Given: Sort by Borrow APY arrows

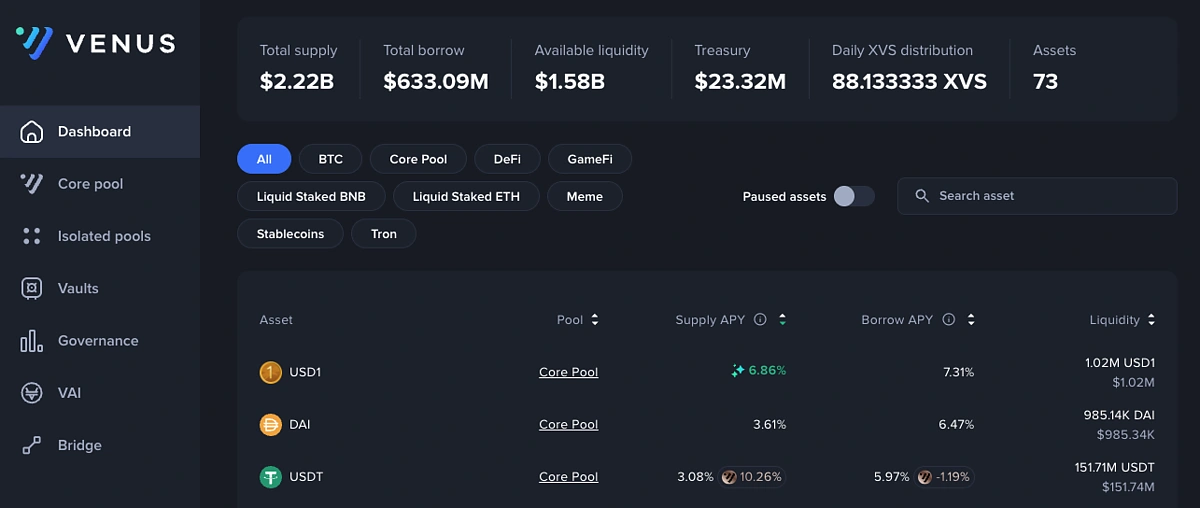Looking at the screenshot, I should pos(971,320).
